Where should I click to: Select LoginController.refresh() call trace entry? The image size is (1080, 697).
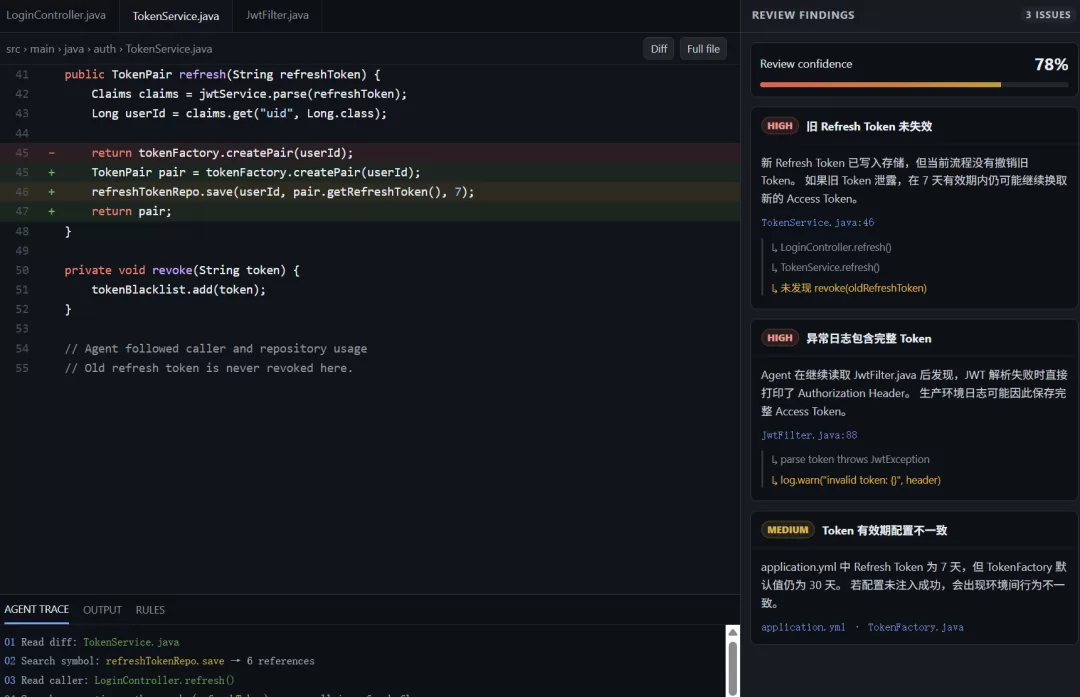pos(831,247)
